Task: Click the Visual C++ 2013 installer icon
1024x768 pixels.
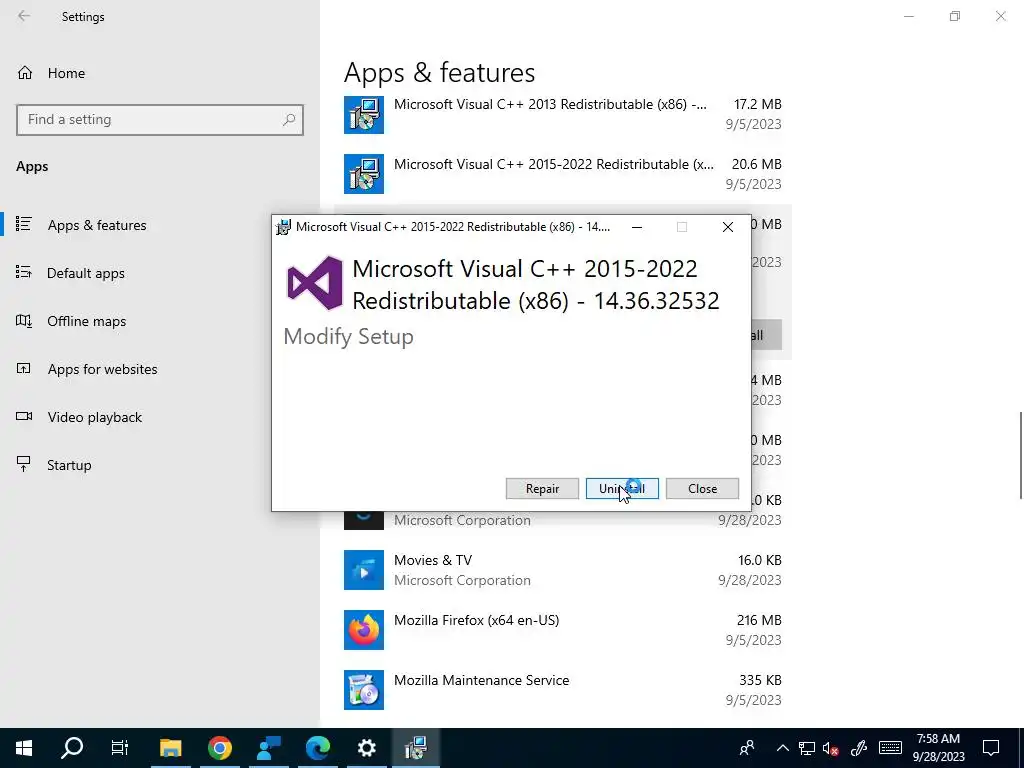Action: (x=364, y=114)
